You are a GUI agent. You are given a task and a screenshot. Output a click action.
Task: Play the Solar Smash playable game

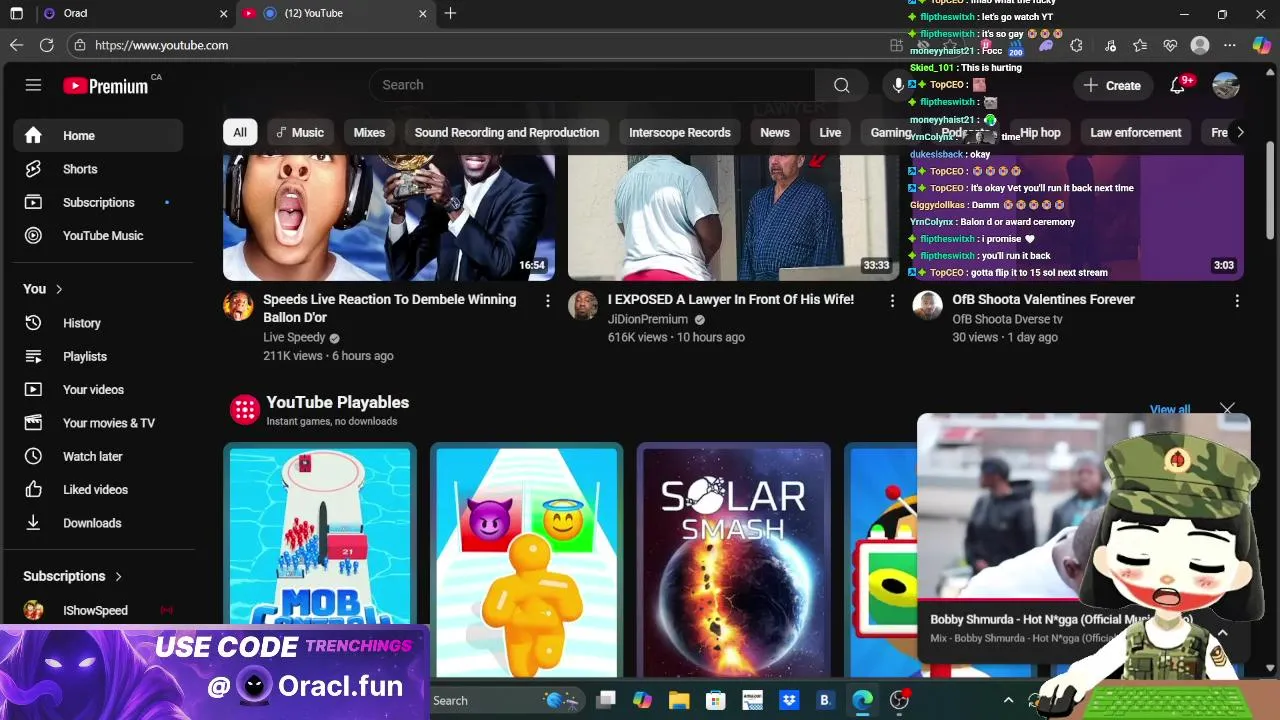click(734, 562)
